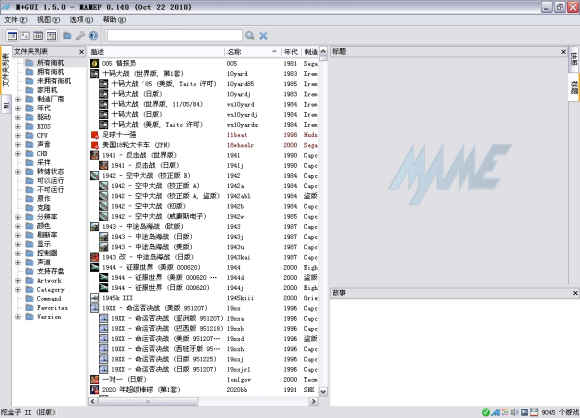Select row 1945k III
The height and width of the screenshot is (418, 580).
(x=203, y=298)
